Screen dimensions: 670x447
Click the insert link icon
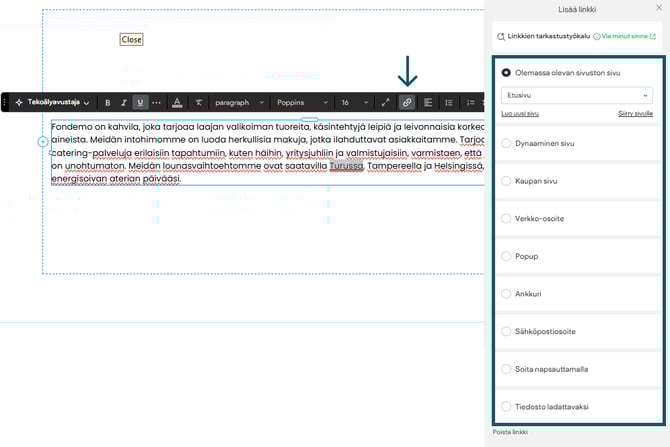point(407,102)
